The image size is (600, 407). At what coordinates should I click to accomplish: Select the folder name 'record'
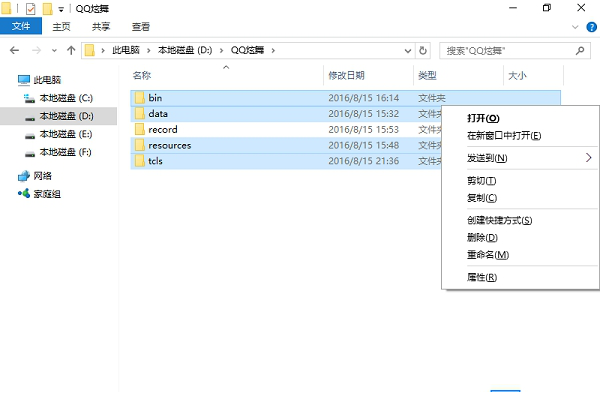[163, 129]
